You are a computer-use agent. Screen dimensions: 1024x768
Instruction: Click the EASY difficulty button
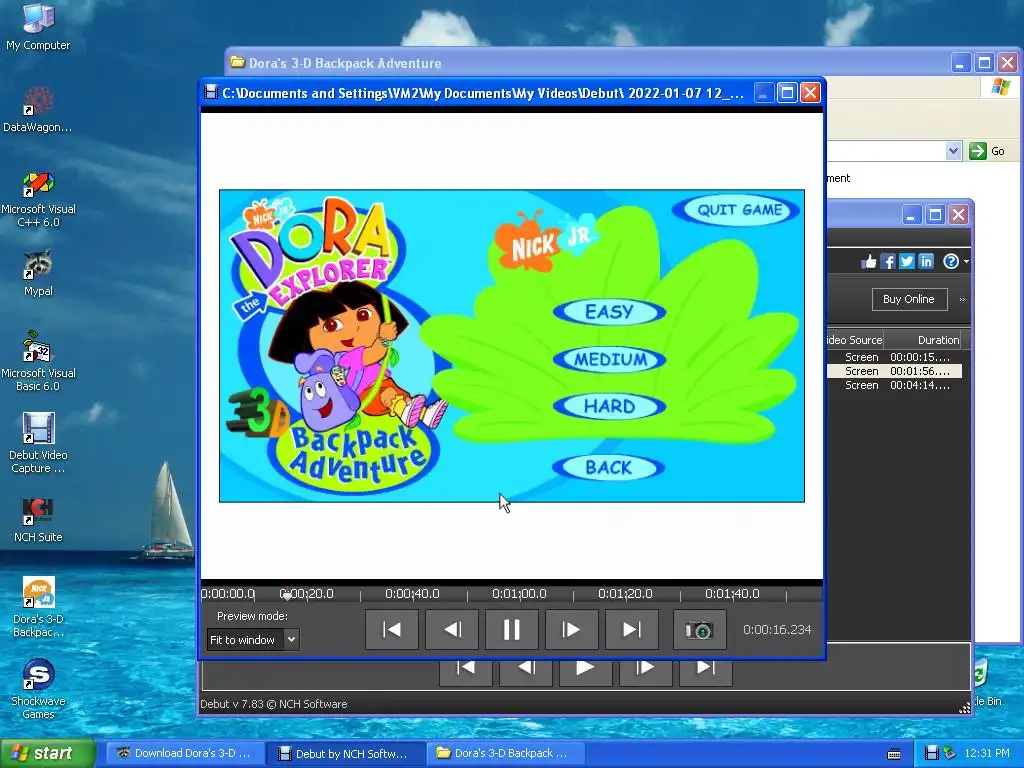(x=609, y=312)
